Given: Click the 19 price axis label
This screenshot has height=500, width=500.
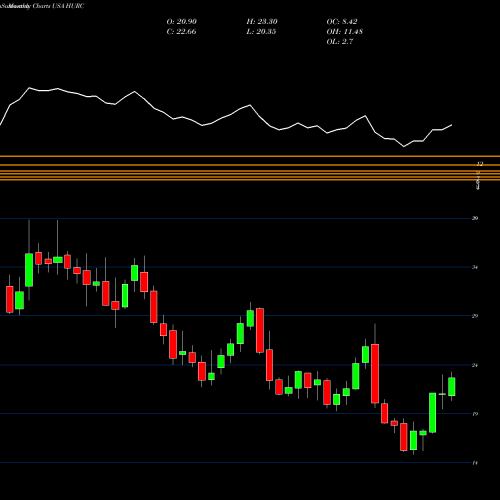Looking at the screenshot, I should click(475, 414).
